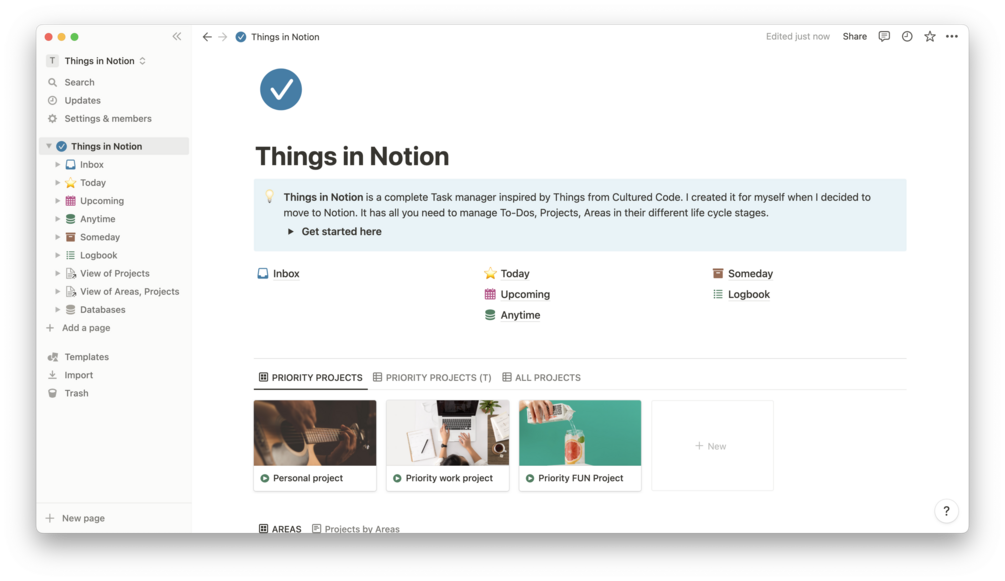This screenshot has width=1005, height=581.
Task: Expand the Anytime page in the sidebar
Action: 58,219
